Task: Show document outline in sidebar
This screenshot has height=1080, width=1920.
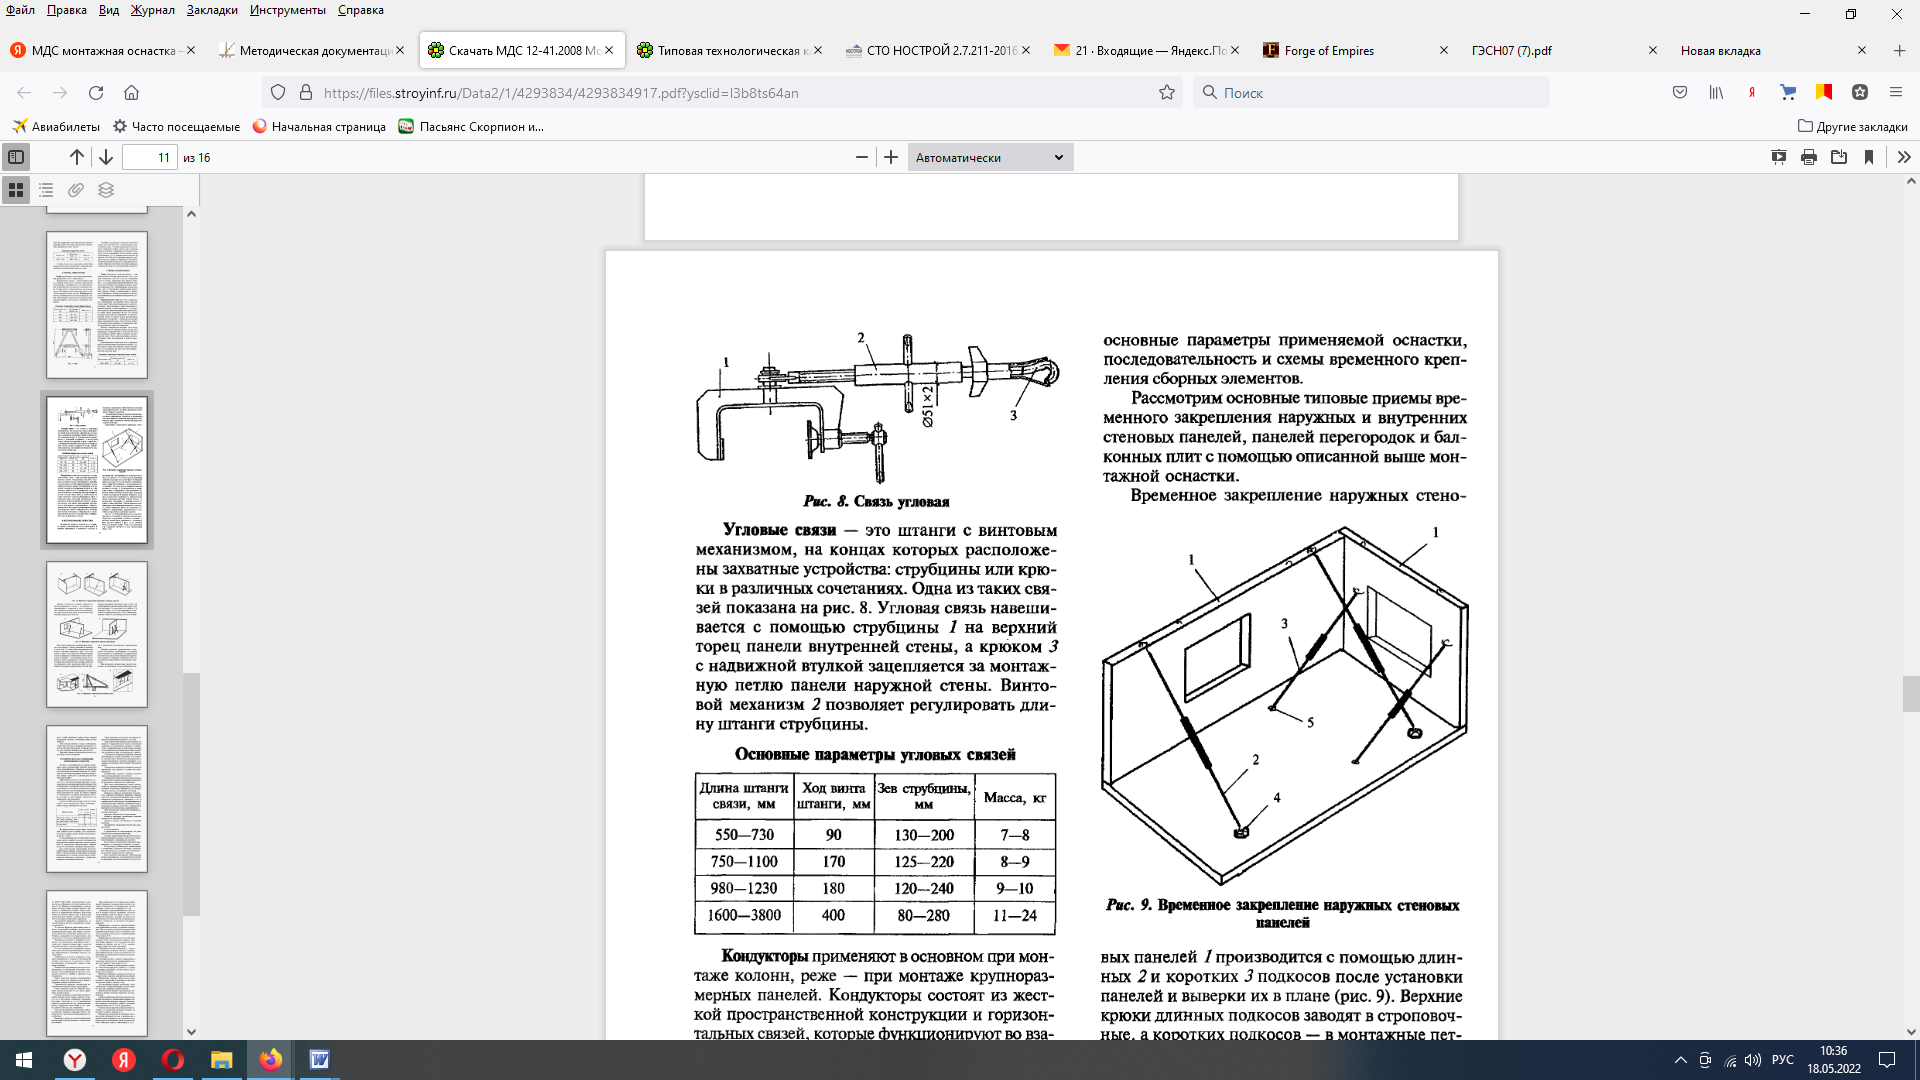Action: (46, 190)
